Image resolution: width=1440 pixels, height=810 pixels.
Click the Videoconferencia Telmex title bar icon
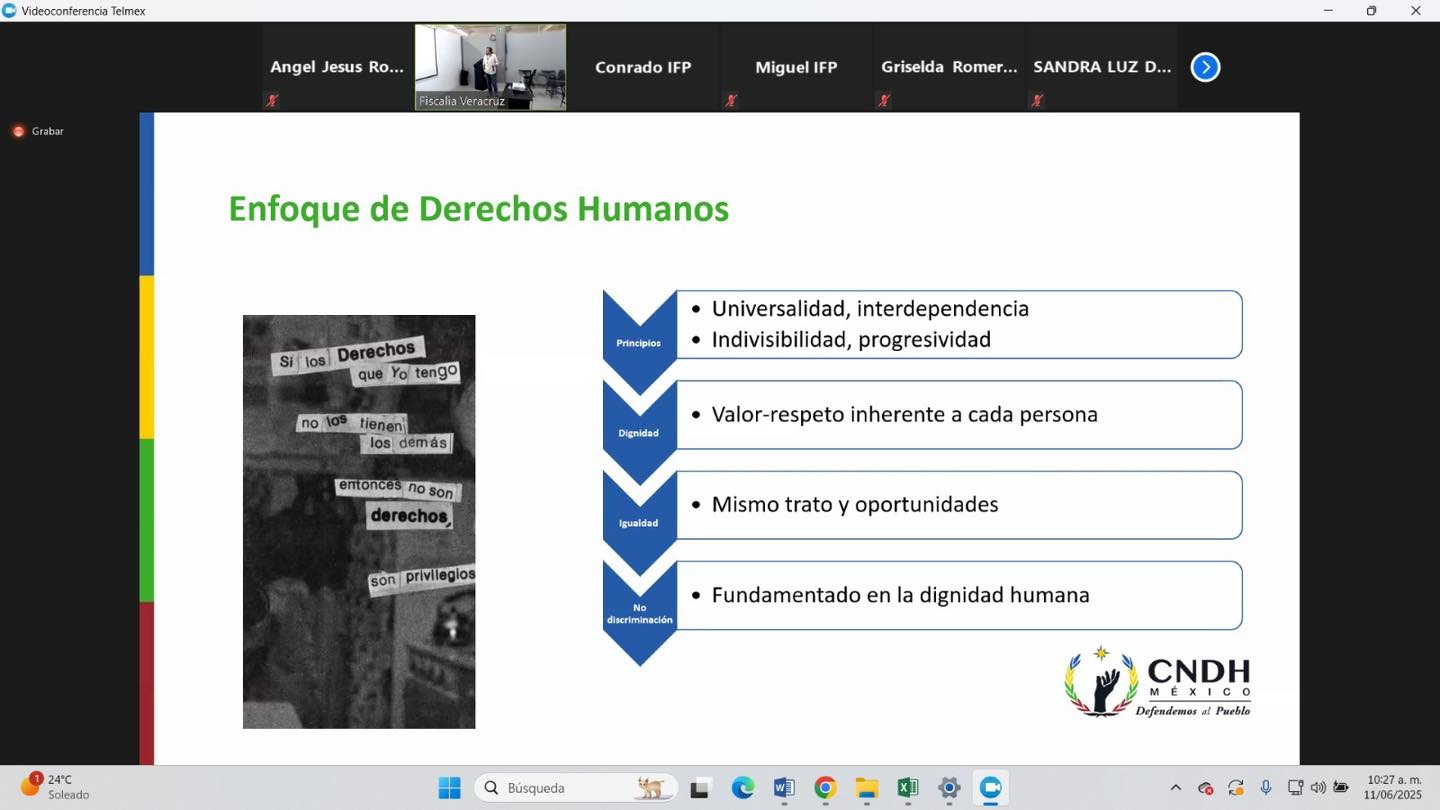(x=10, y=10)
